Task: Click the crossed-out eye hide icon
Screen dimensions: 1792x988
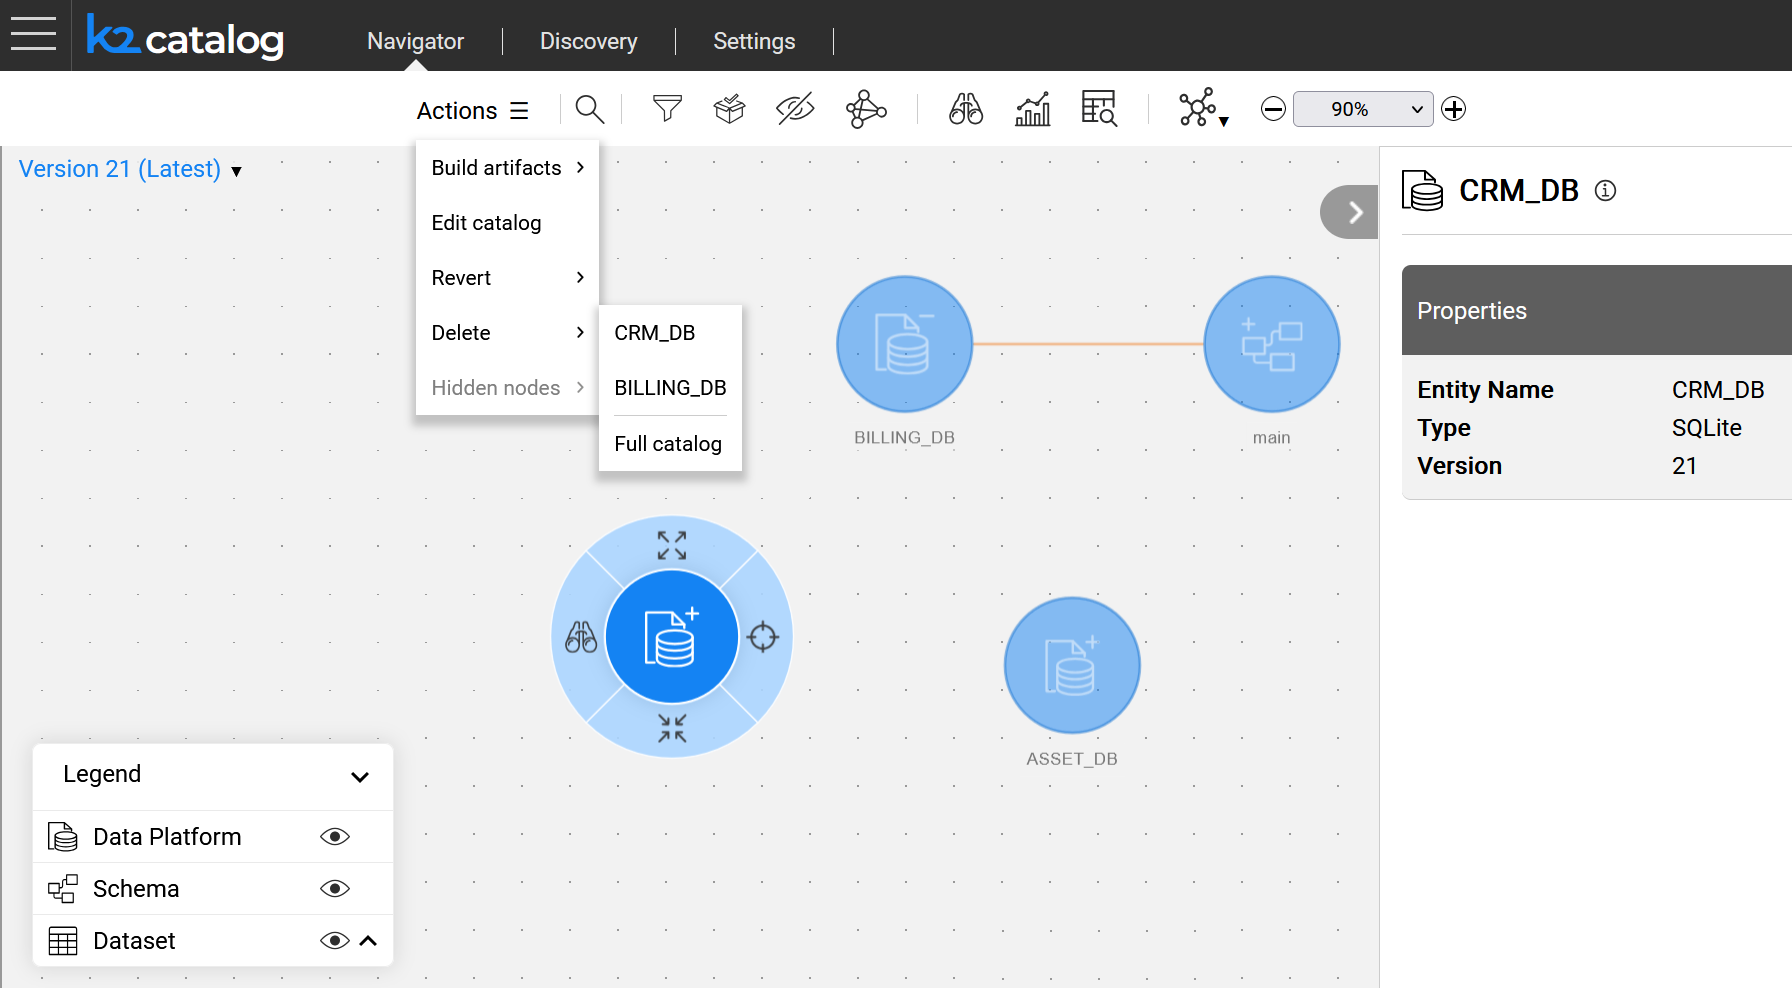Action: pyautogui.click(x=795, y=109)
